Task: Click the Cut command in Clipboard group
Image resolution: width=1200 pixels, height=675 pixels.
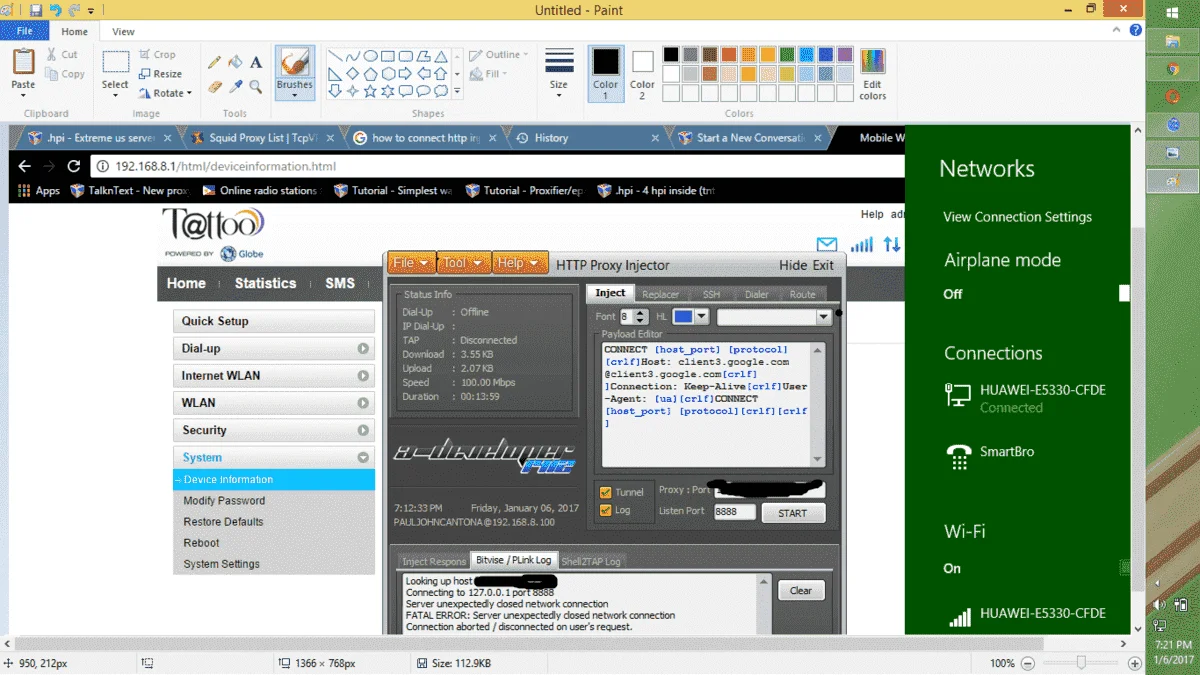Action: 62,55
